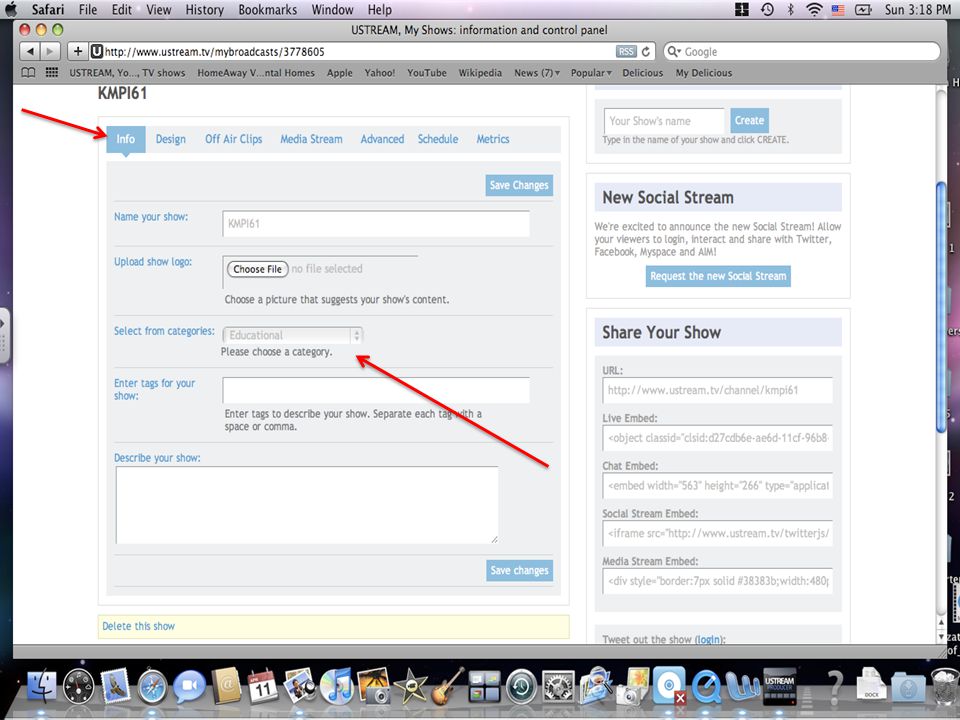Click the Name your show field
Image resolution: width=960 pixels, height=720 pixels.
tap(376, 223)
